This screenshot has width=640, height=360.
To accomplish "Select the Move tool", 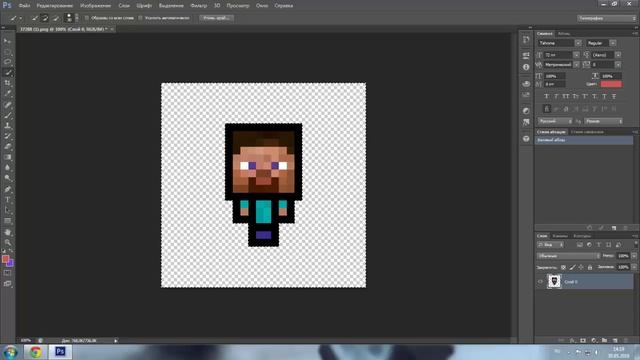I will (7, 41).
